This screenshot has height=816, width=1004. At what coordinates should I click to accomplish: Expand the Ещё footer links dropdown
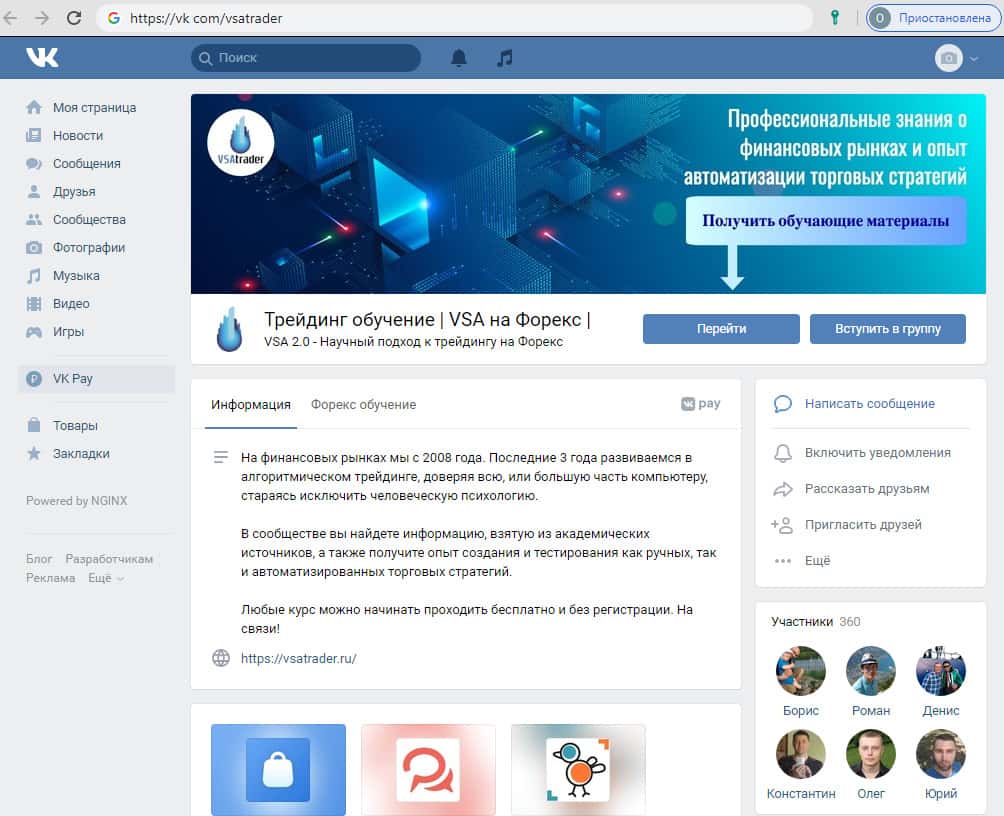click(105, 578)
